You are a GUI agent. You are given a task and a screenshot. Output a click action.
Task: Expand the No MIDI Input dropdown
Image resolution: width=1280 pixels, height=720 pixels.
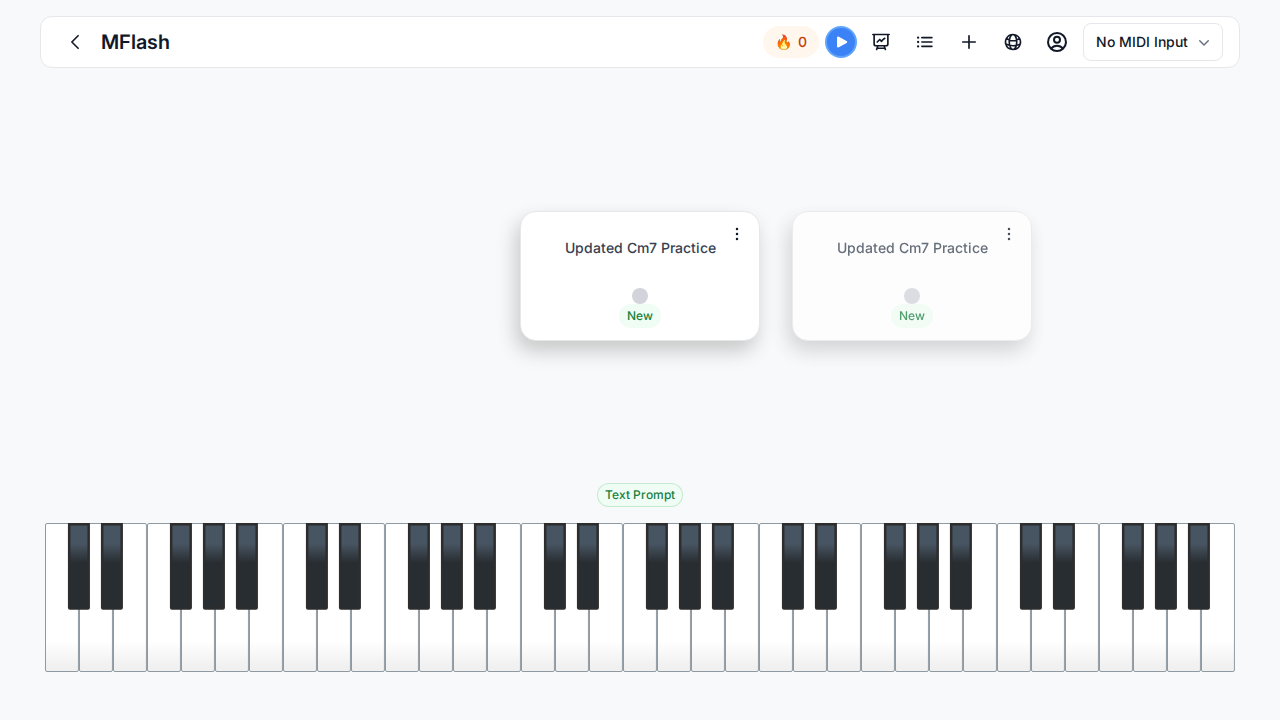tap(1153, 42)
